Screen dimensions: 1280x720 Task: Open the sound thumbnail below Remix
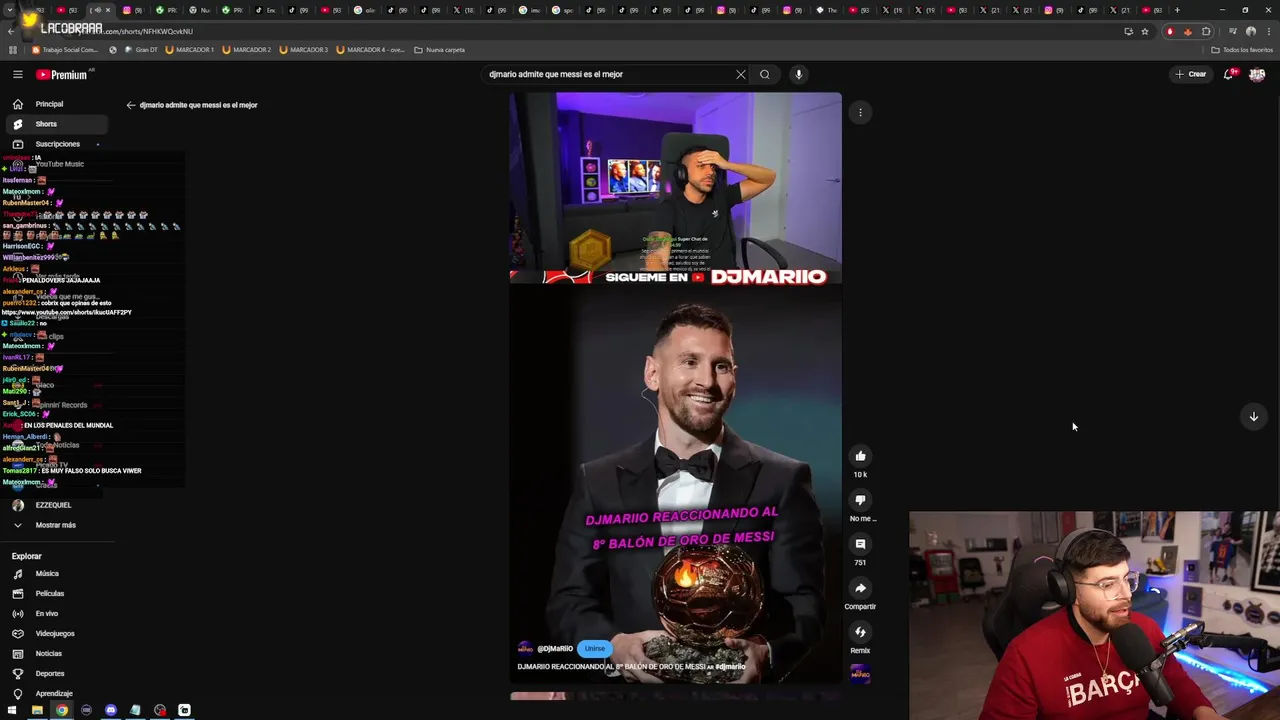[x=860, y=675]
